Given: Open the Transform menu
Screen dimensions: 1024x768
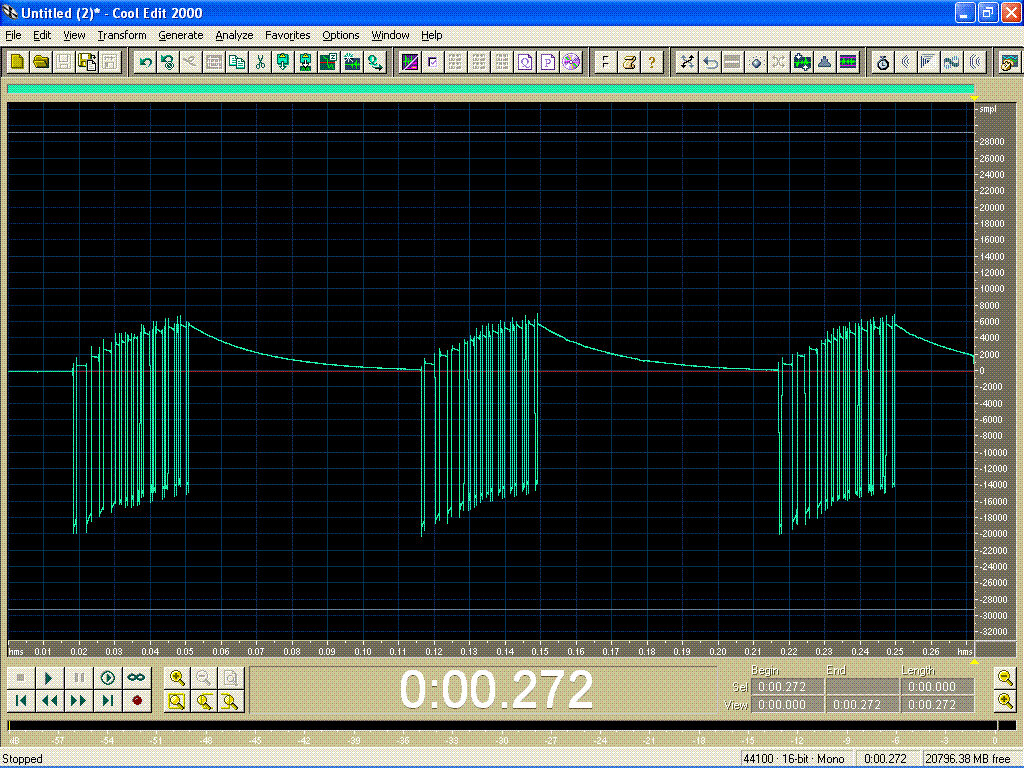Looking at the screenshot, I should pyautogui.click(x=122, y=35).
